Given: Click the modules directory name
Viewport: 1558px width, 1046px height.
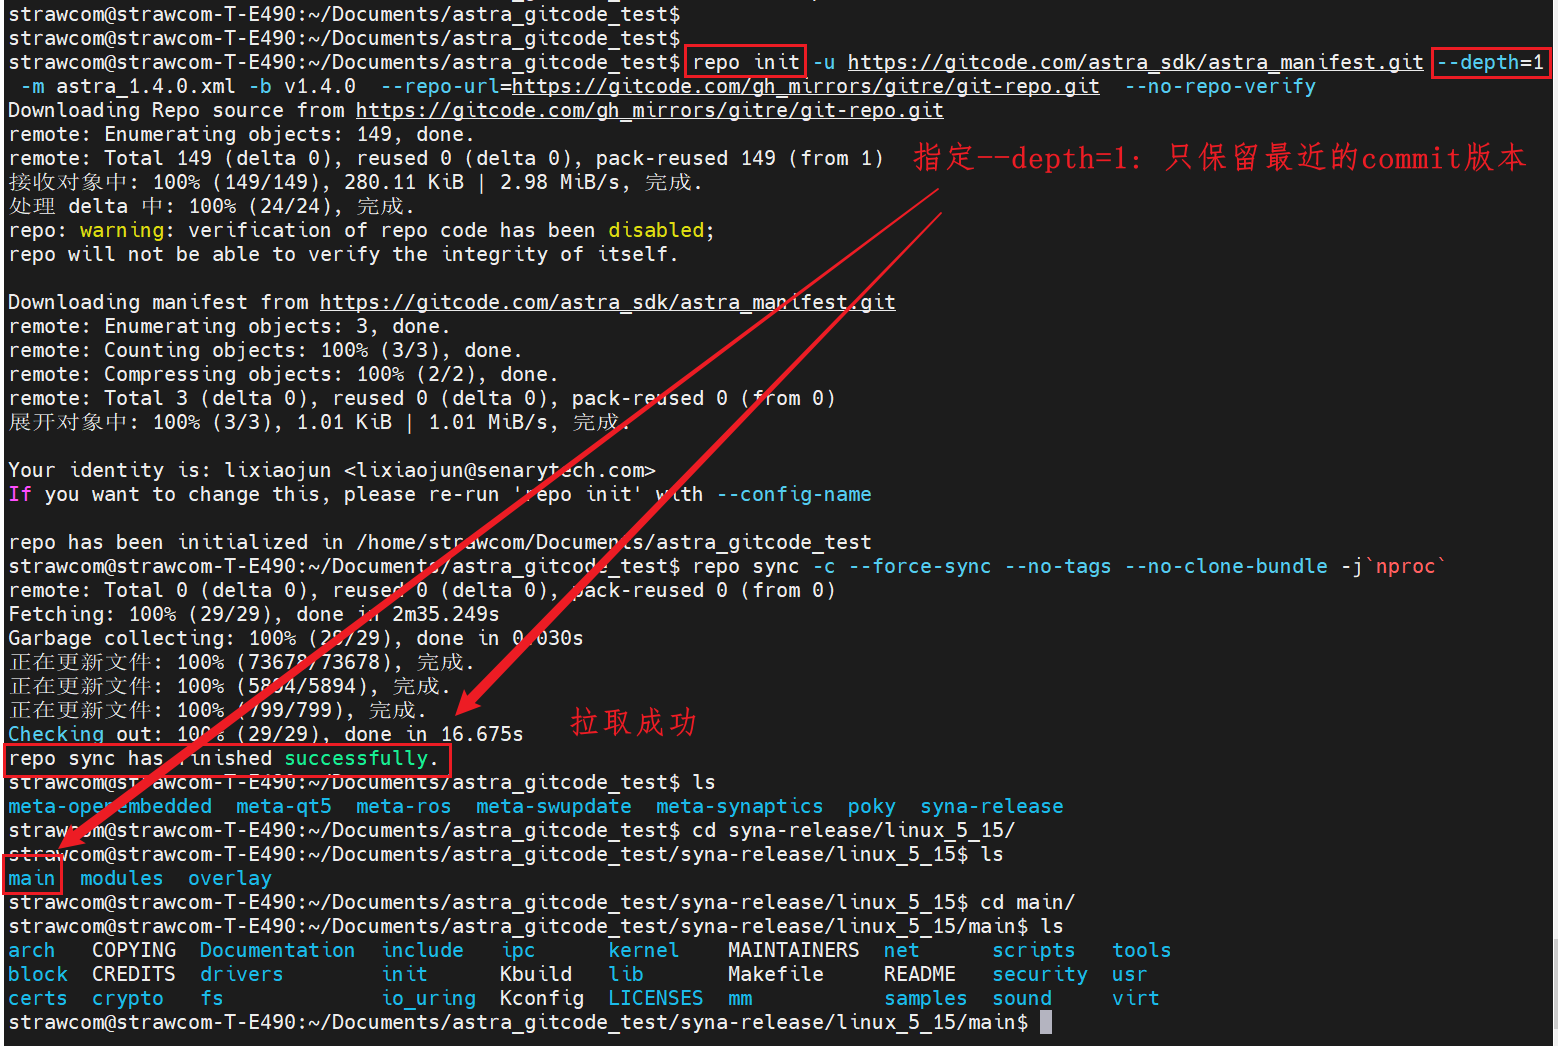Looking at the screenshot, I should point(121,878).
